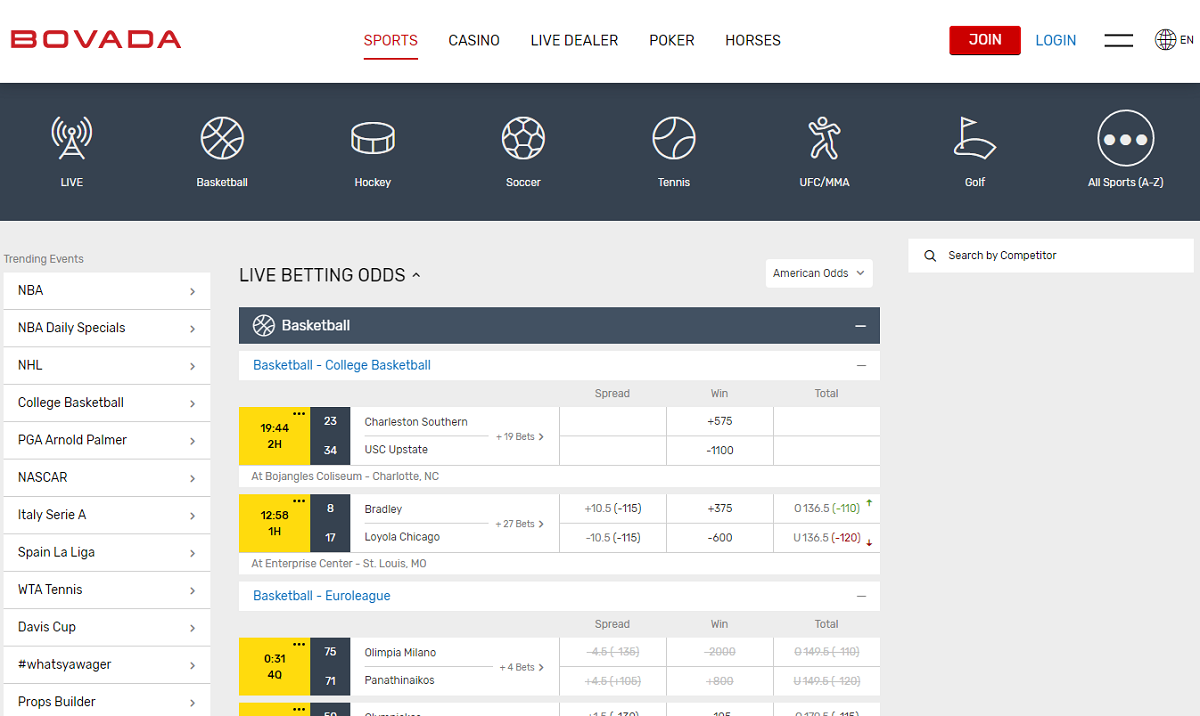Open NBA Daily Specials
The height and width of the screenshot is (716, 1200).
pos(105,328)
